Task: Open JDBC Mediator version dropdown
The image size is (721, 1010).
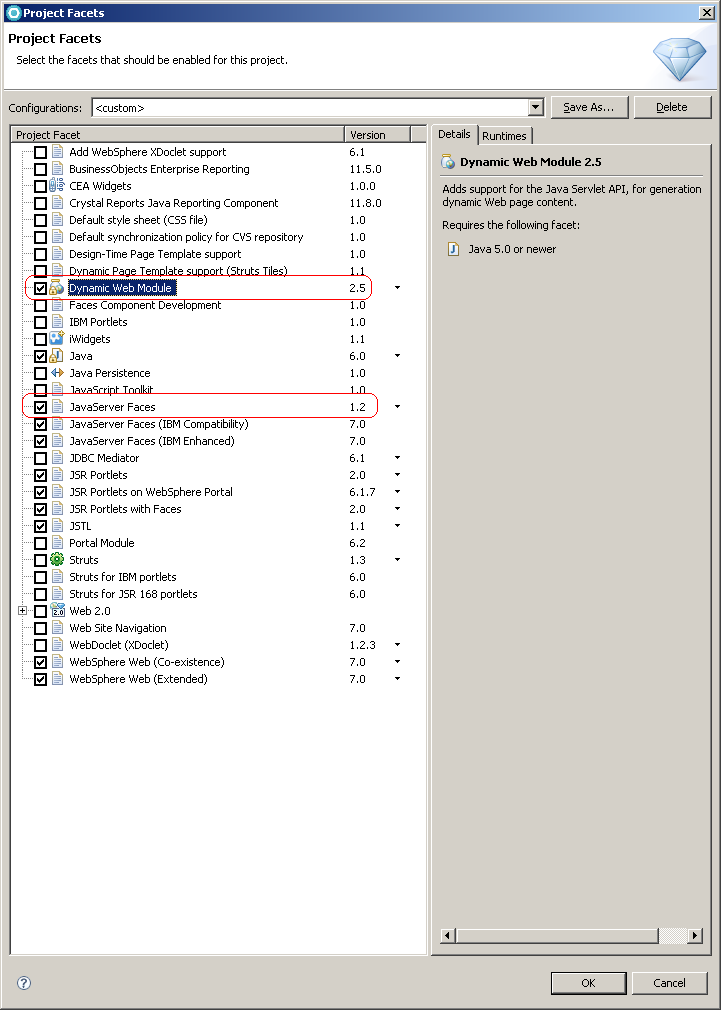Action: coord(398,458)
